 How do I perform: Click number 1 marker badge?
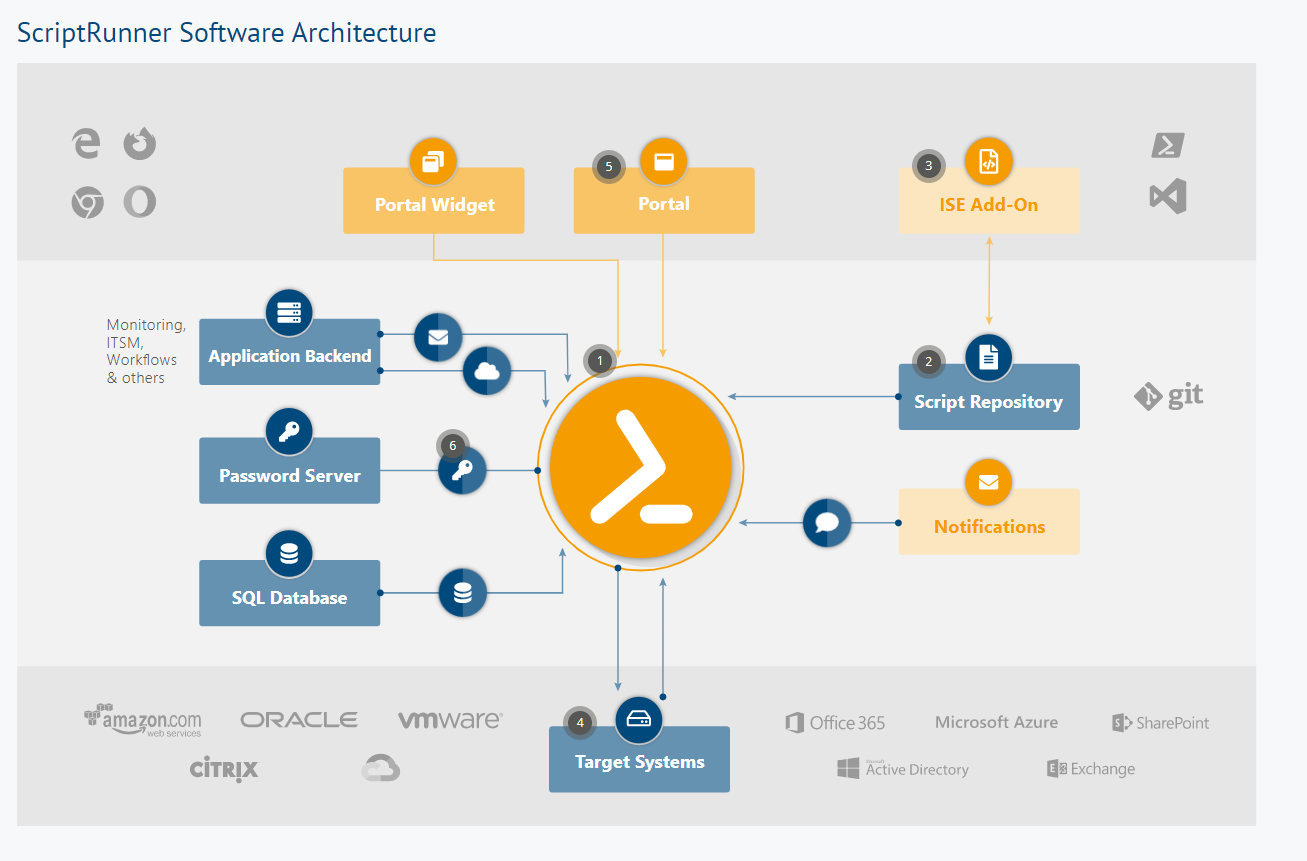(x=600, y=360)
